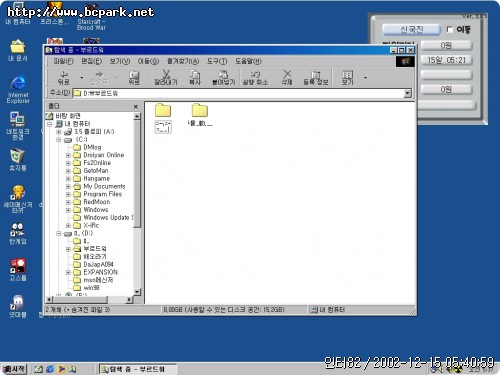Open the 도구(T) menu

pyautogui.click(x=217, y=61)
